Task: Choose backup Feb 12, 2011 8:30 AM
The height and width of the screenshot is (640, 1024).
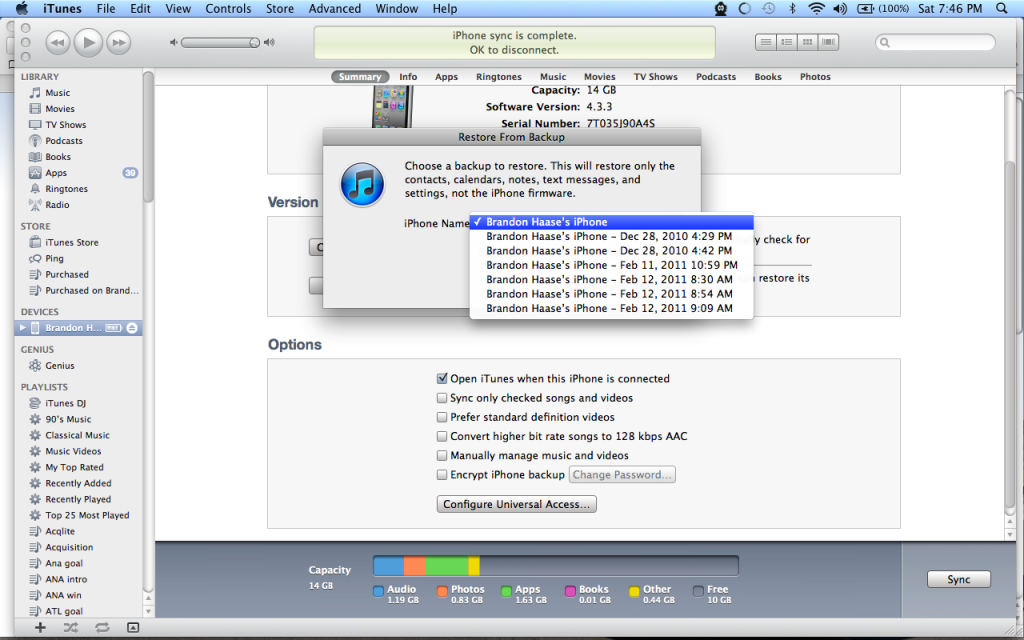Action: click(x=611, y=280)
